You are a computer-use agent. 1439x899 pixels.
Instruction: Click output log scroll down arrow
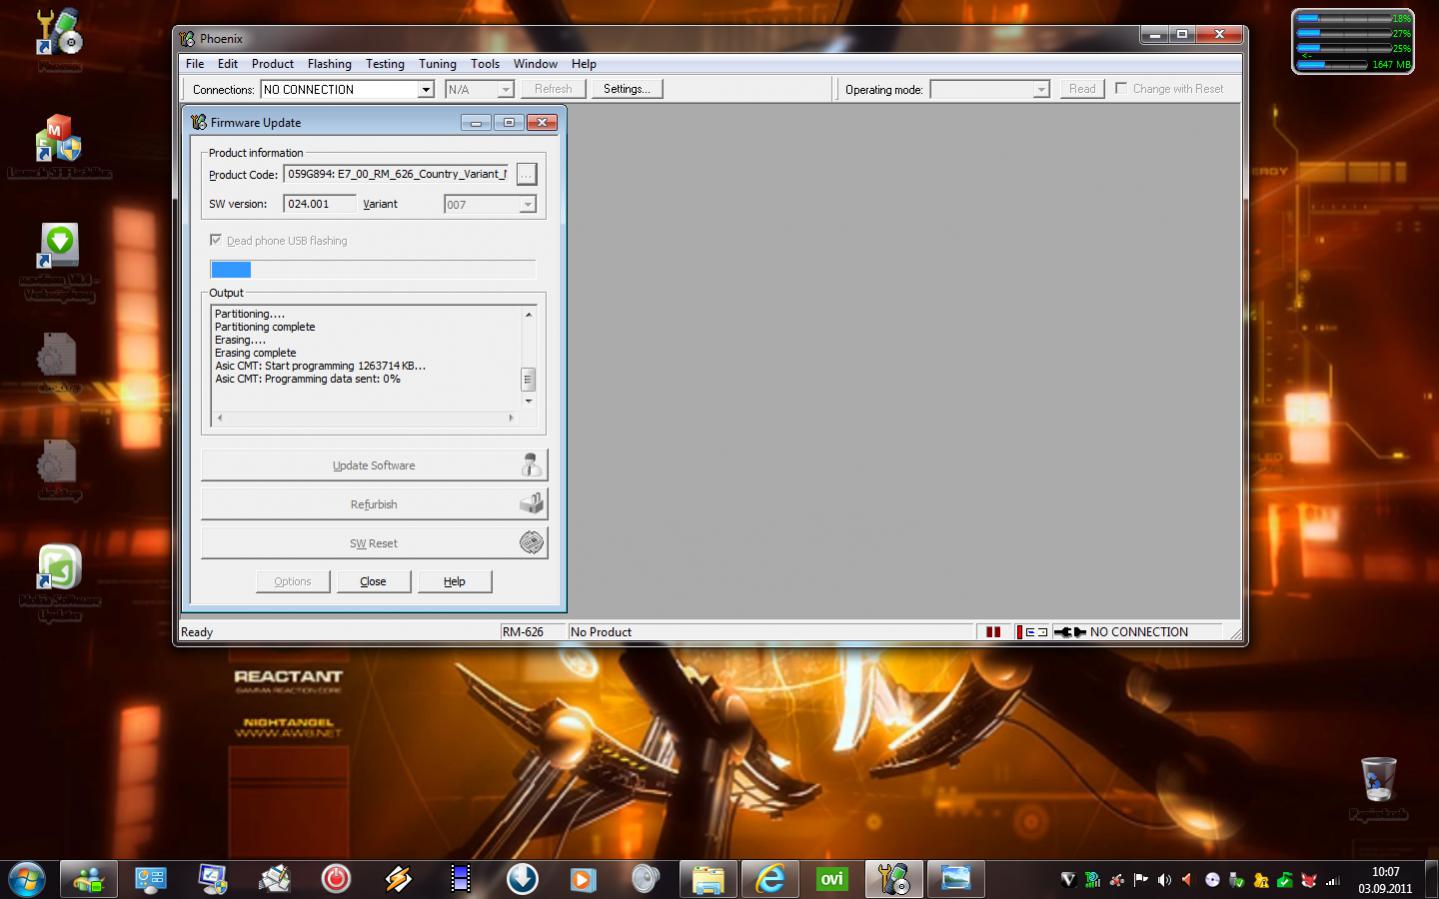(528, 401)
